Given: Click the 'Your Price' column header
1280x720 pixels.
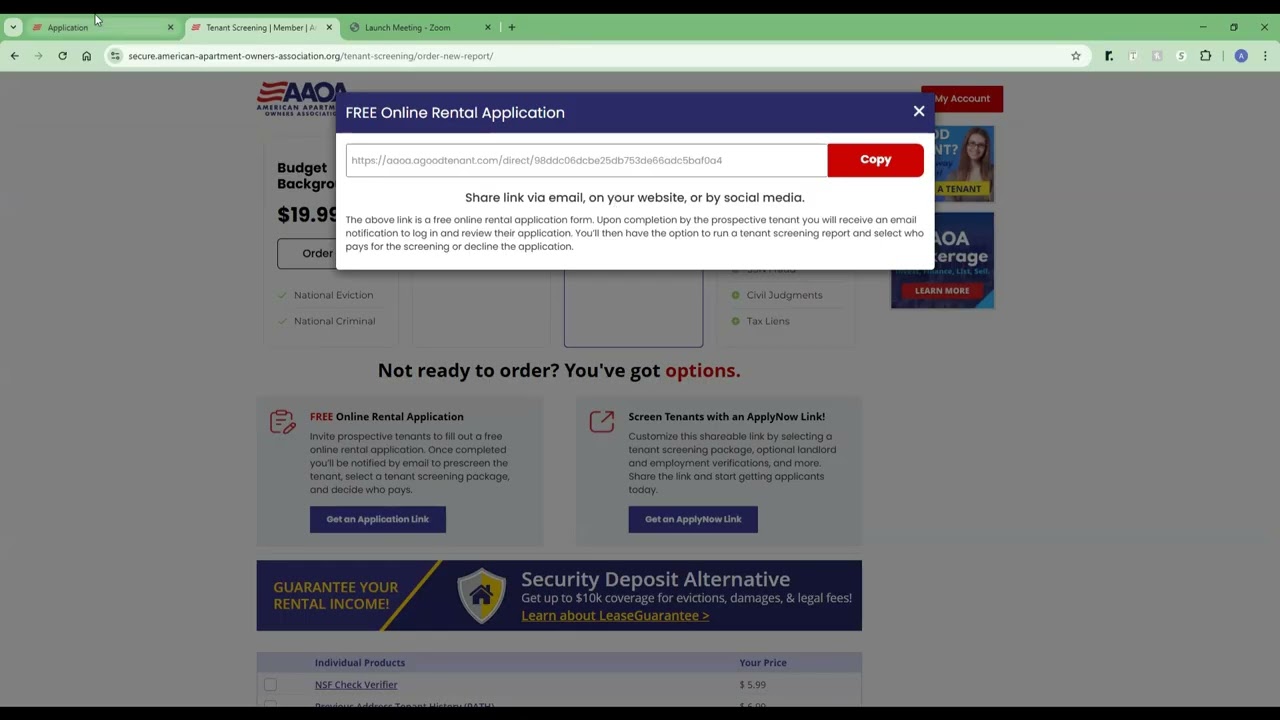Looking at the screenshot, I should [763, 663].
